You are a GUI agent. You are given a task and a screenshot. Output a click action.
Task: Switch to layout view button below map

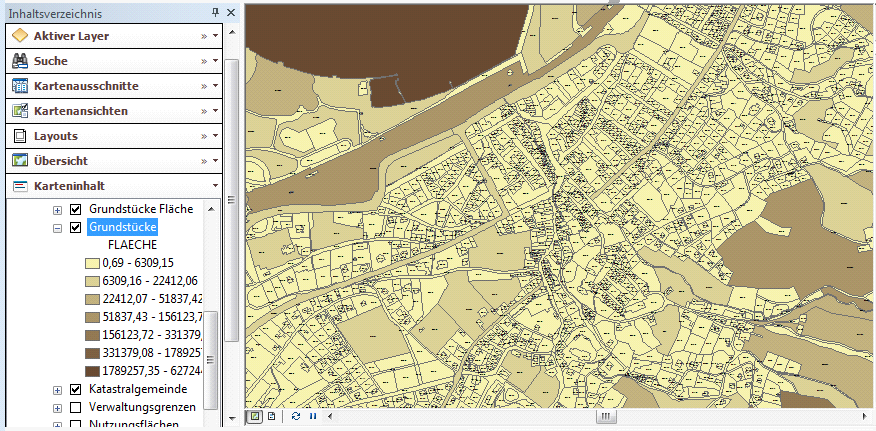(x=270, y=416)
